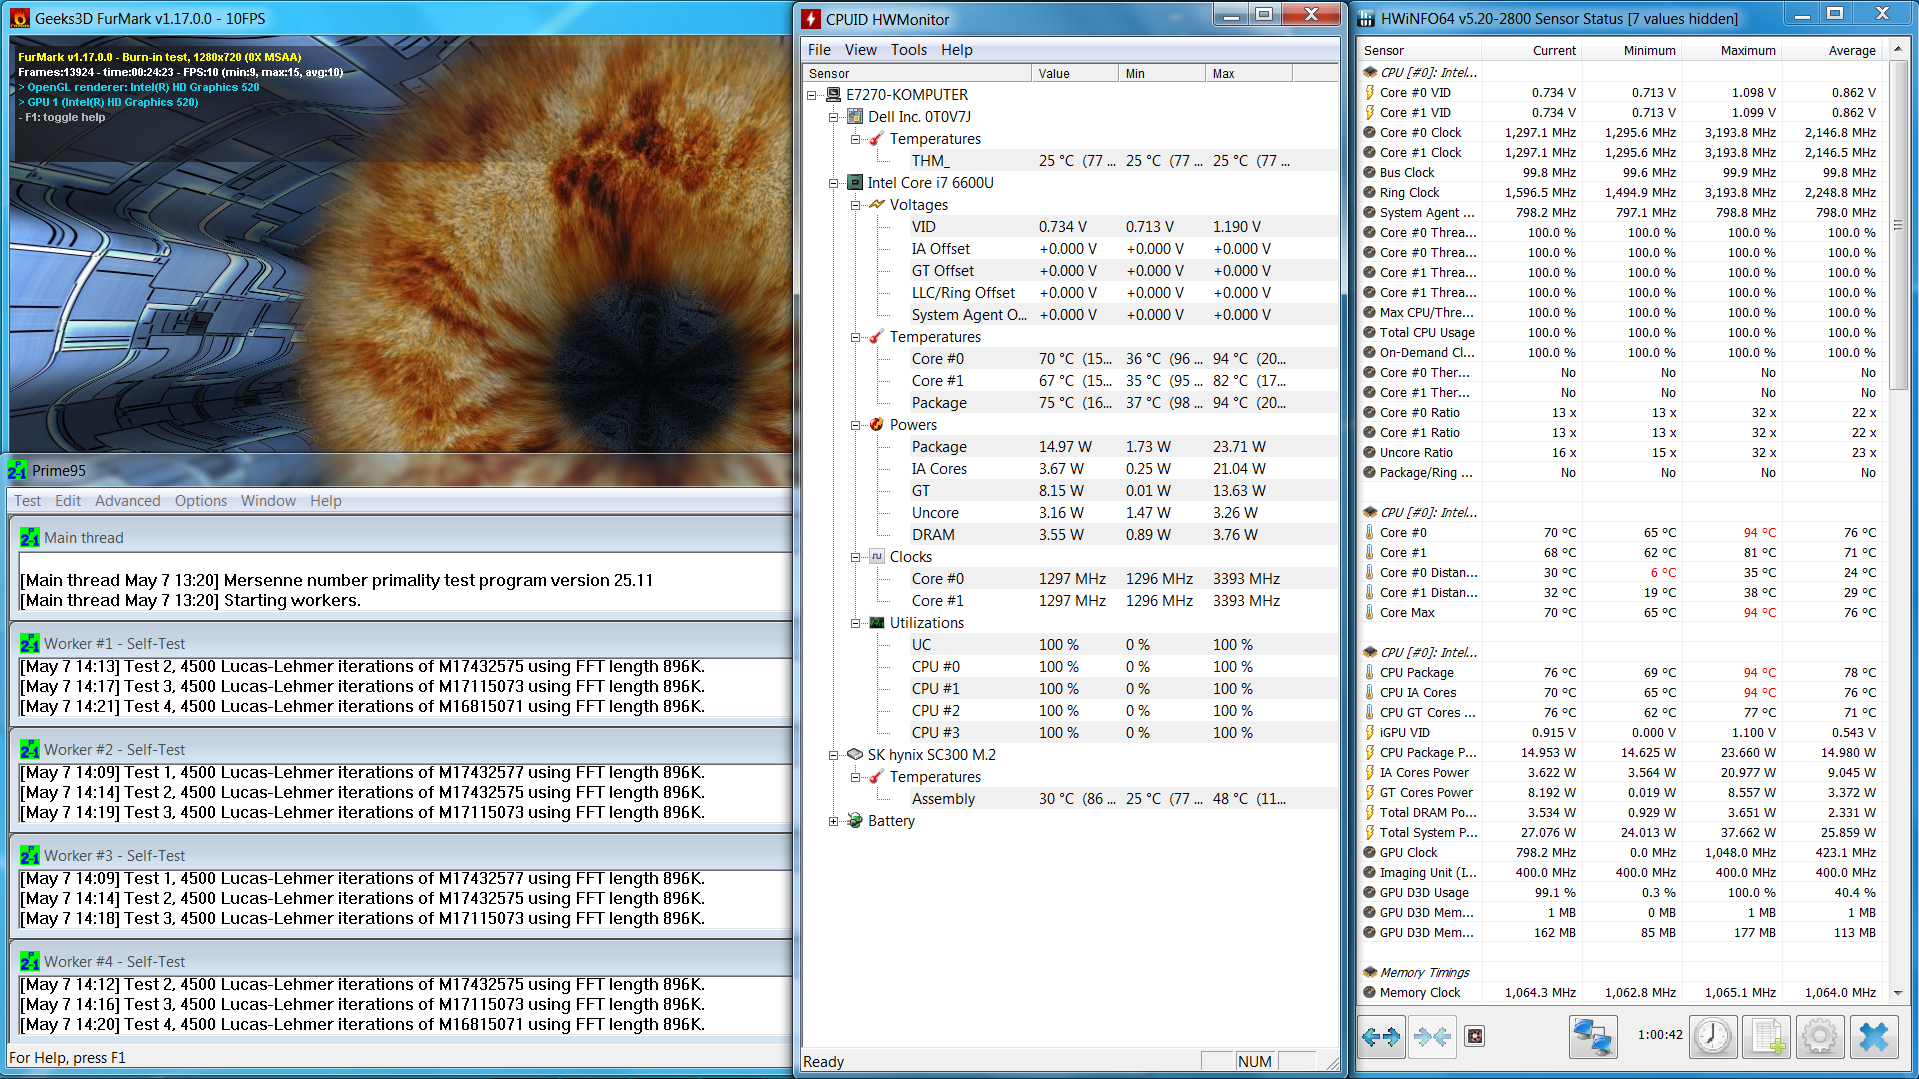Click HWiNFO blue X close-sensors button
The width and height of the screenshot is (1919, 1079).
[x=1873, y=1036]
